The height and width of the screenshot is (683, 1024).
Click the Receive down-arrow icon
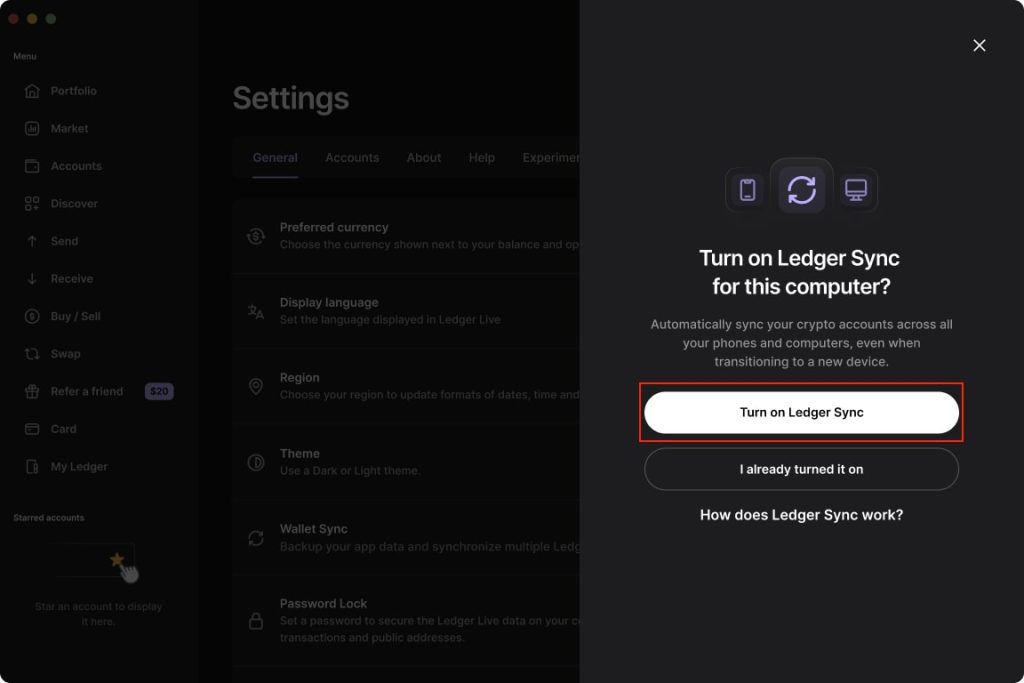pos(32,279)
